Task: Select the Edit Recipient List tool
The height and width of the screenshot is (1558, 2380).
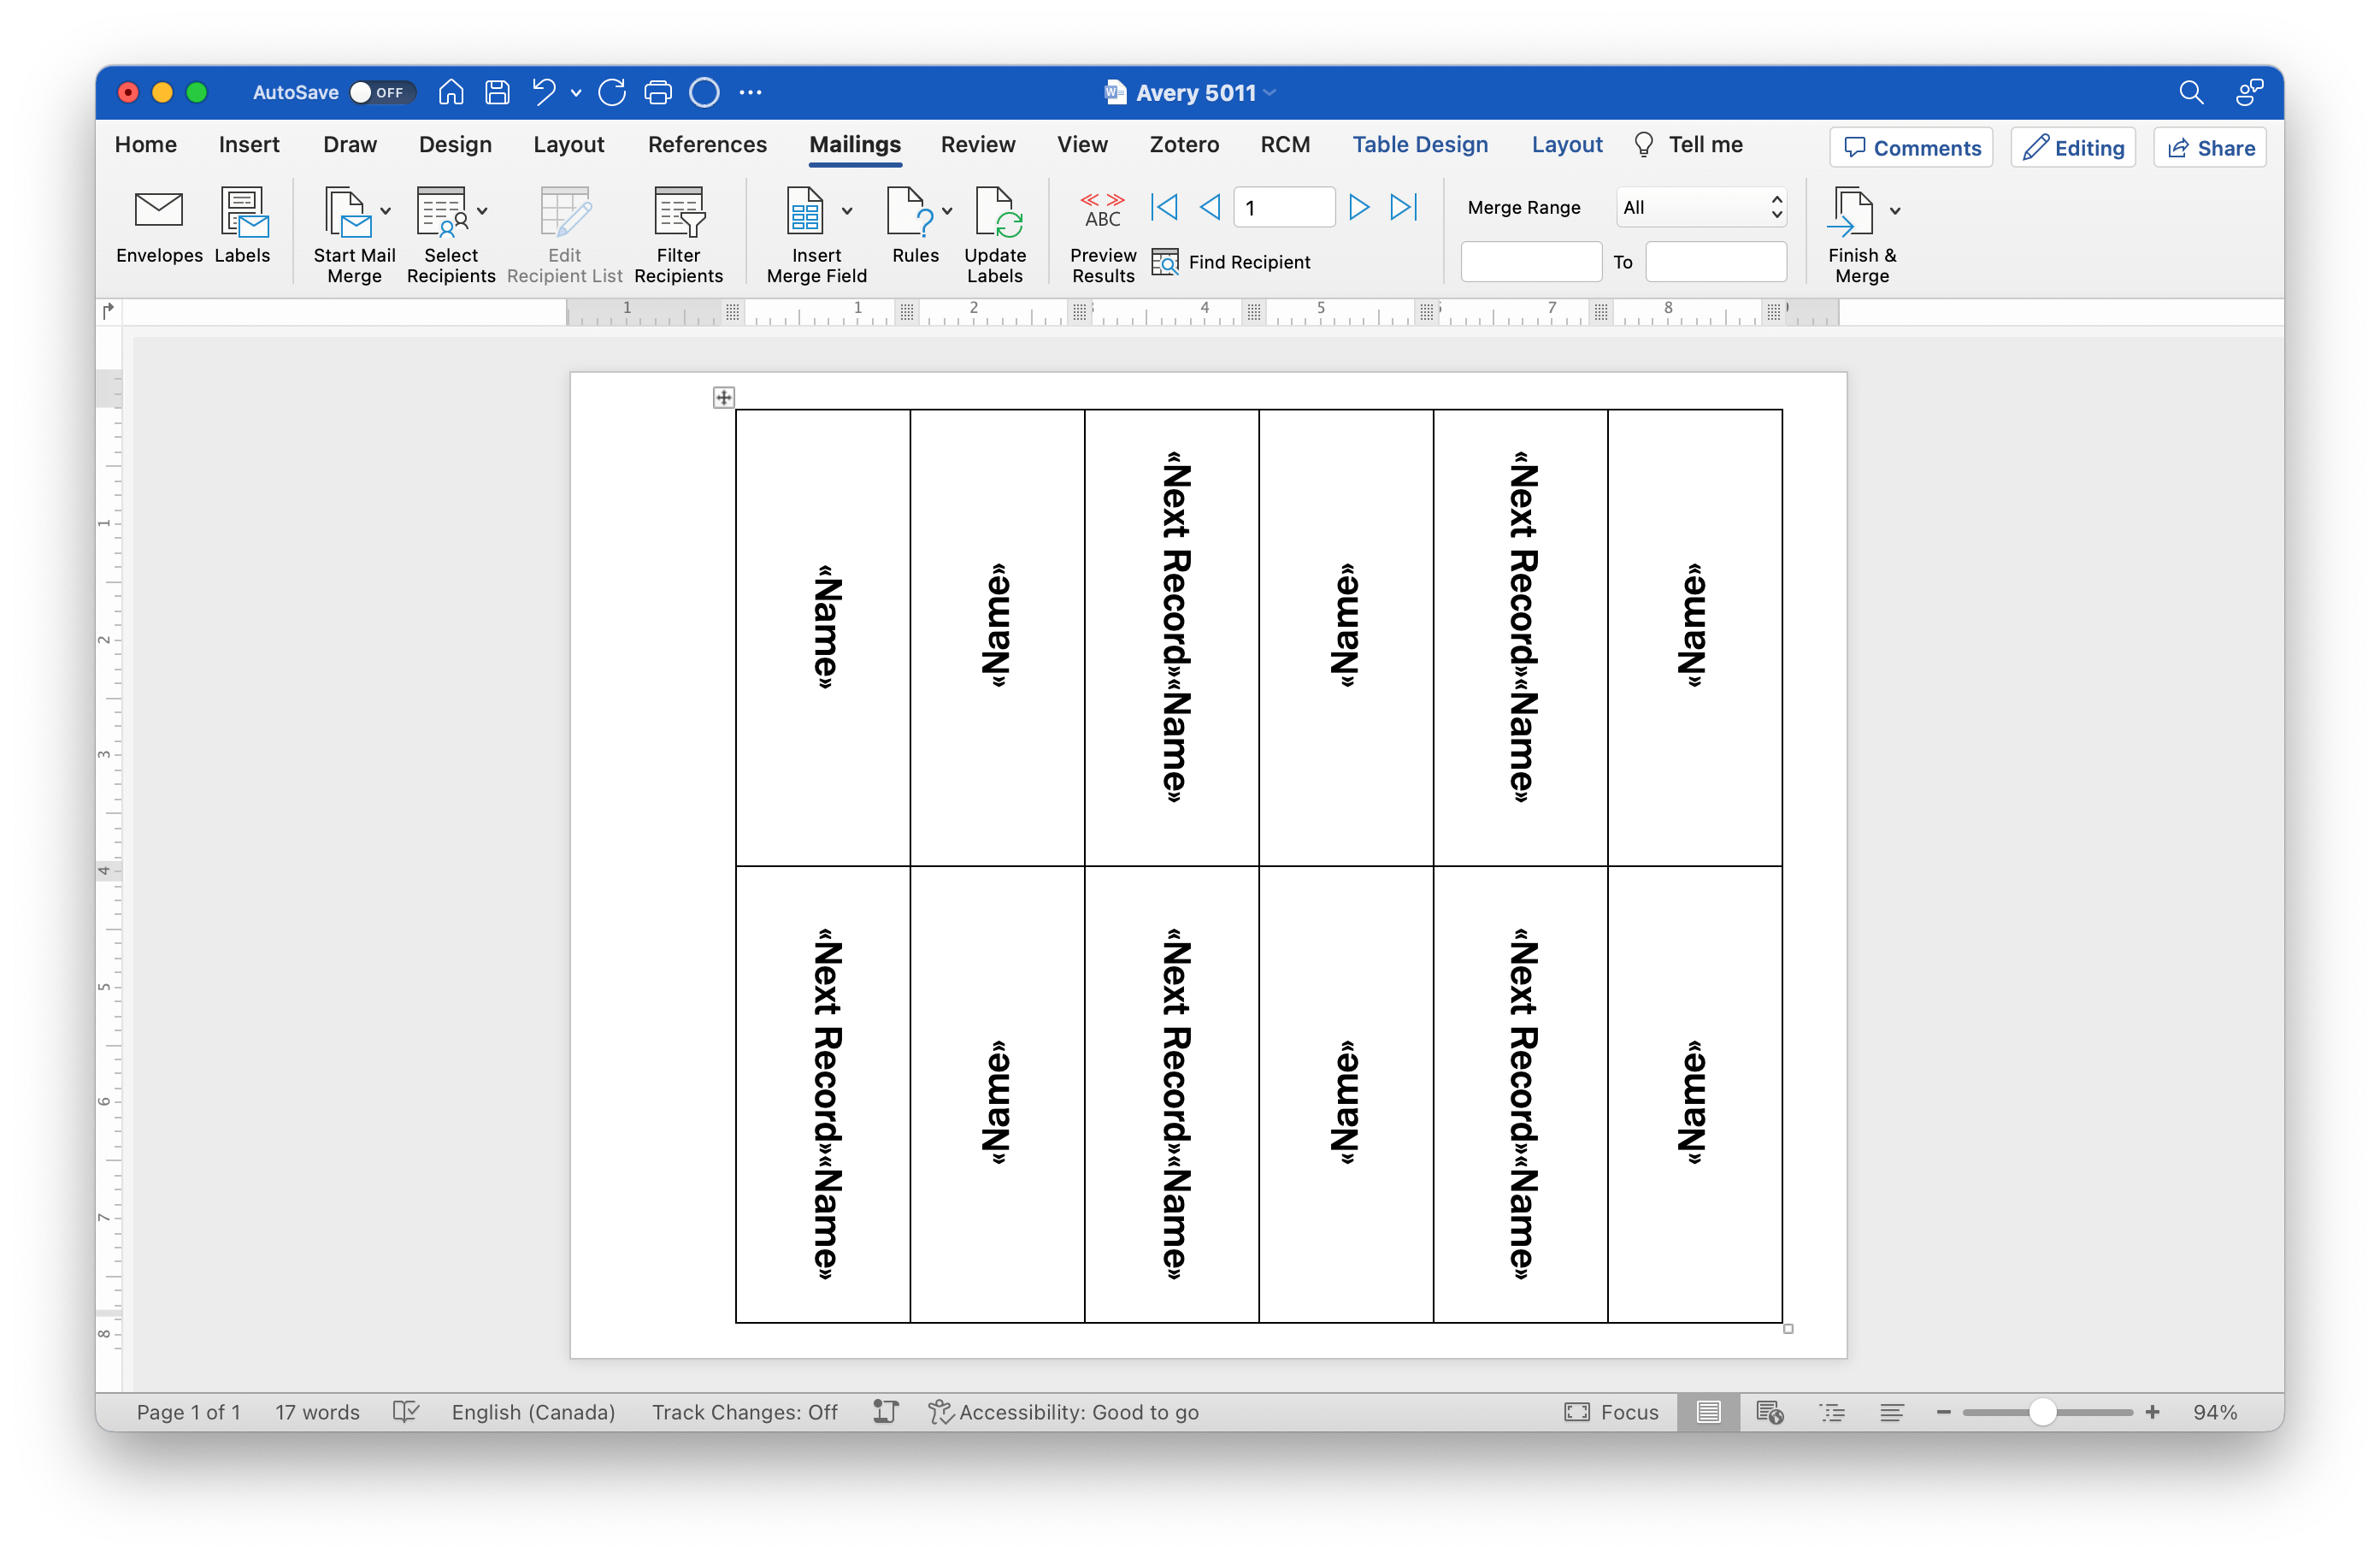Action: pos(563,232)
